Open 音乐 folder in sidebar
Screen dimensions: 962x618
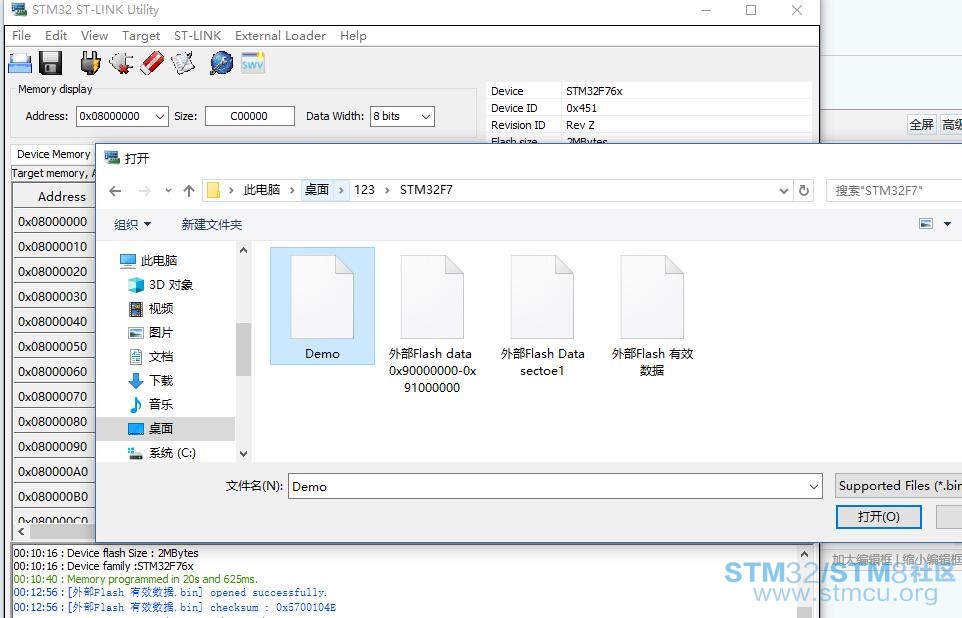click(x=151, y=404)
